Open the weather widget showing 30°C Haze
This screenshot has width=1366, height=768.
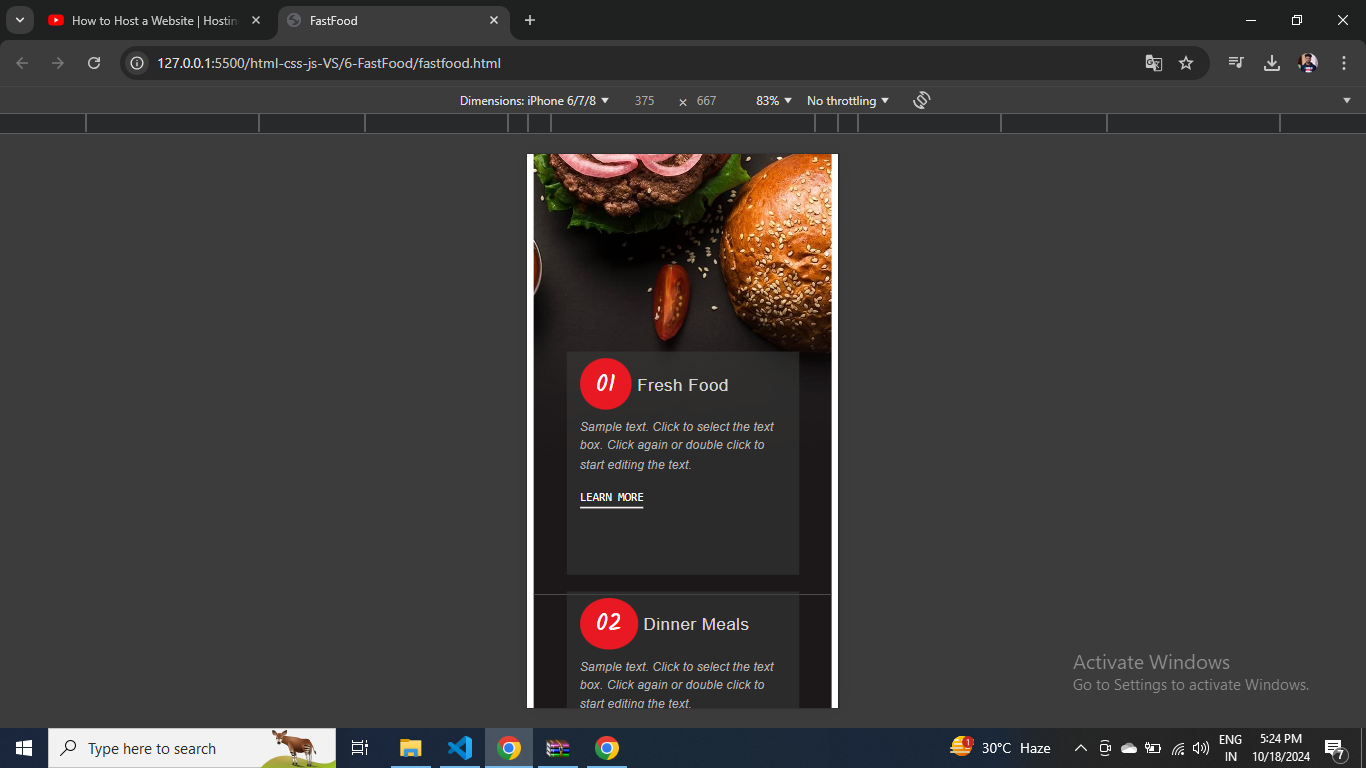click(1001, 748)
